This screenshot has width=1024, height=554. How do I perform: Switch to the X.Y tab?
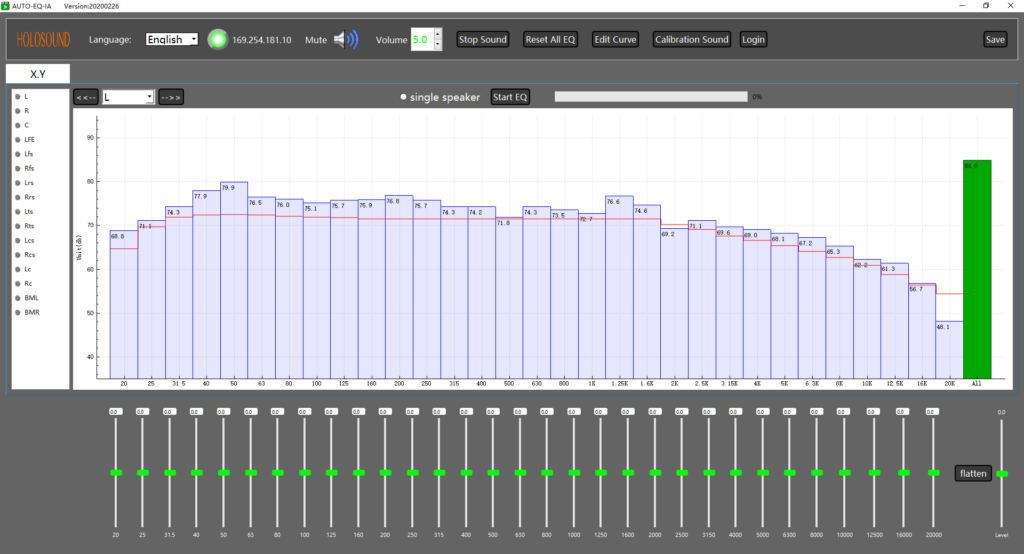pos(38,74)
